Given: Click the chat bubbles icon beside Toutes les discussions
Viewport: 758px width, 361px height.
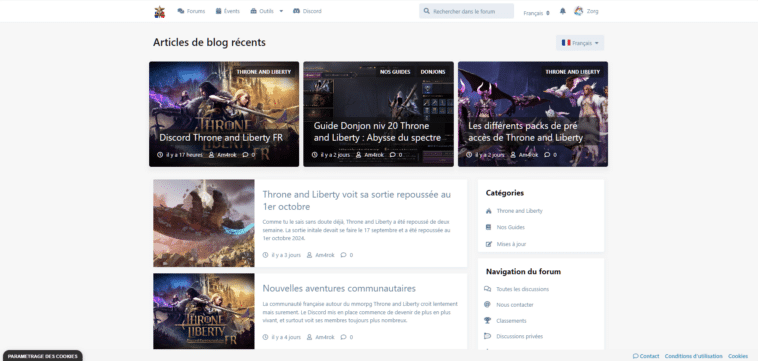Looking at the screenshot, I should (x=487, y=289).
